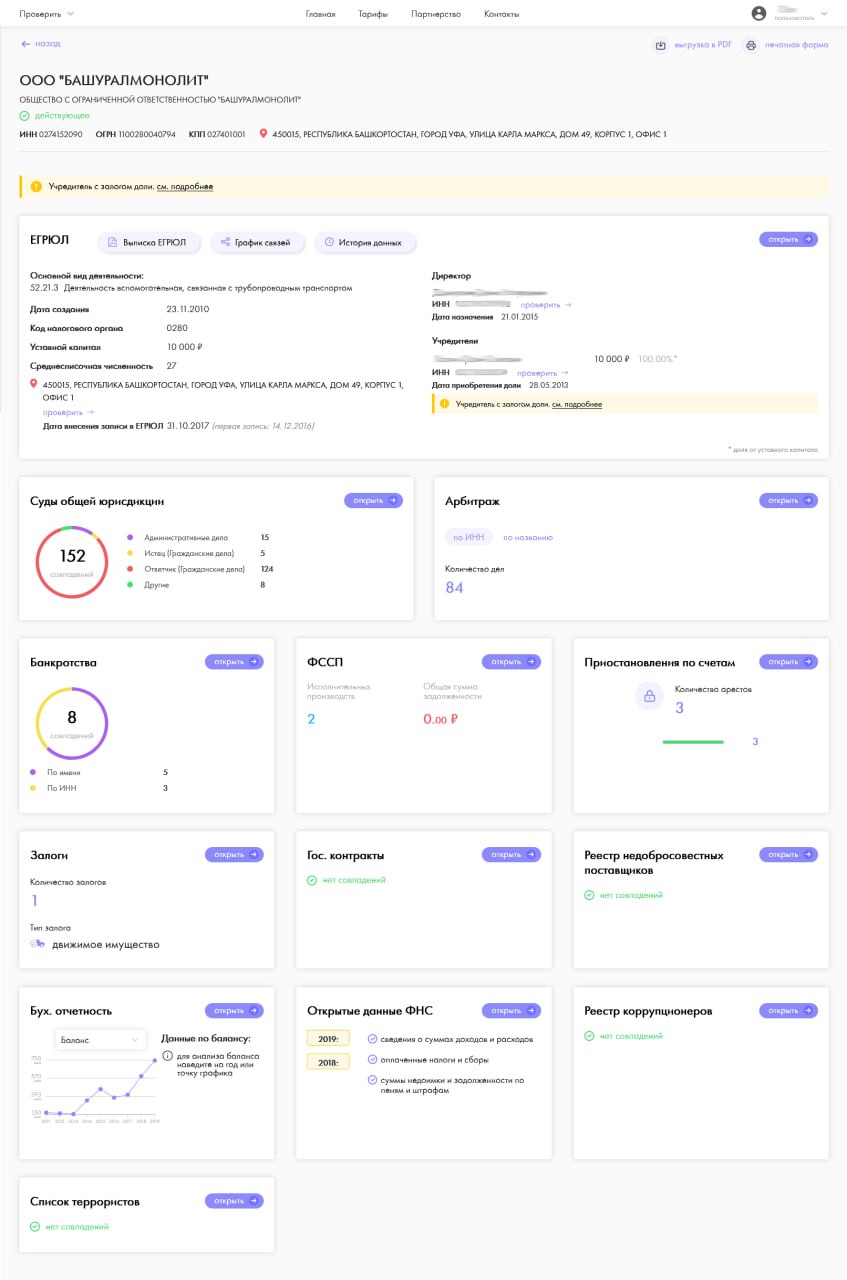Open the Контакты menu item
847x1280 pixels.
(x=501, y=14)
